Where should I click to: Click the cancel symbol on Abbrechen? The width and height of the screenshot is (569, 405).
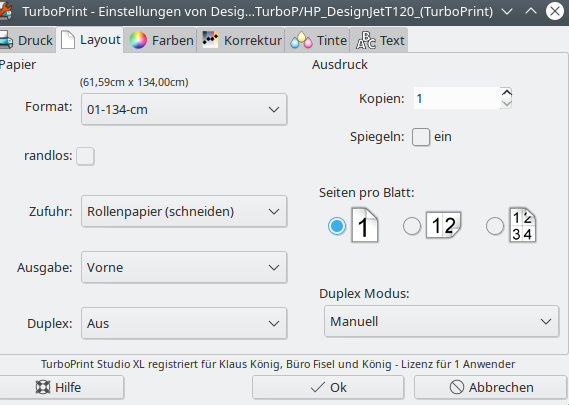pyautogui.click(x=457, y=387)
